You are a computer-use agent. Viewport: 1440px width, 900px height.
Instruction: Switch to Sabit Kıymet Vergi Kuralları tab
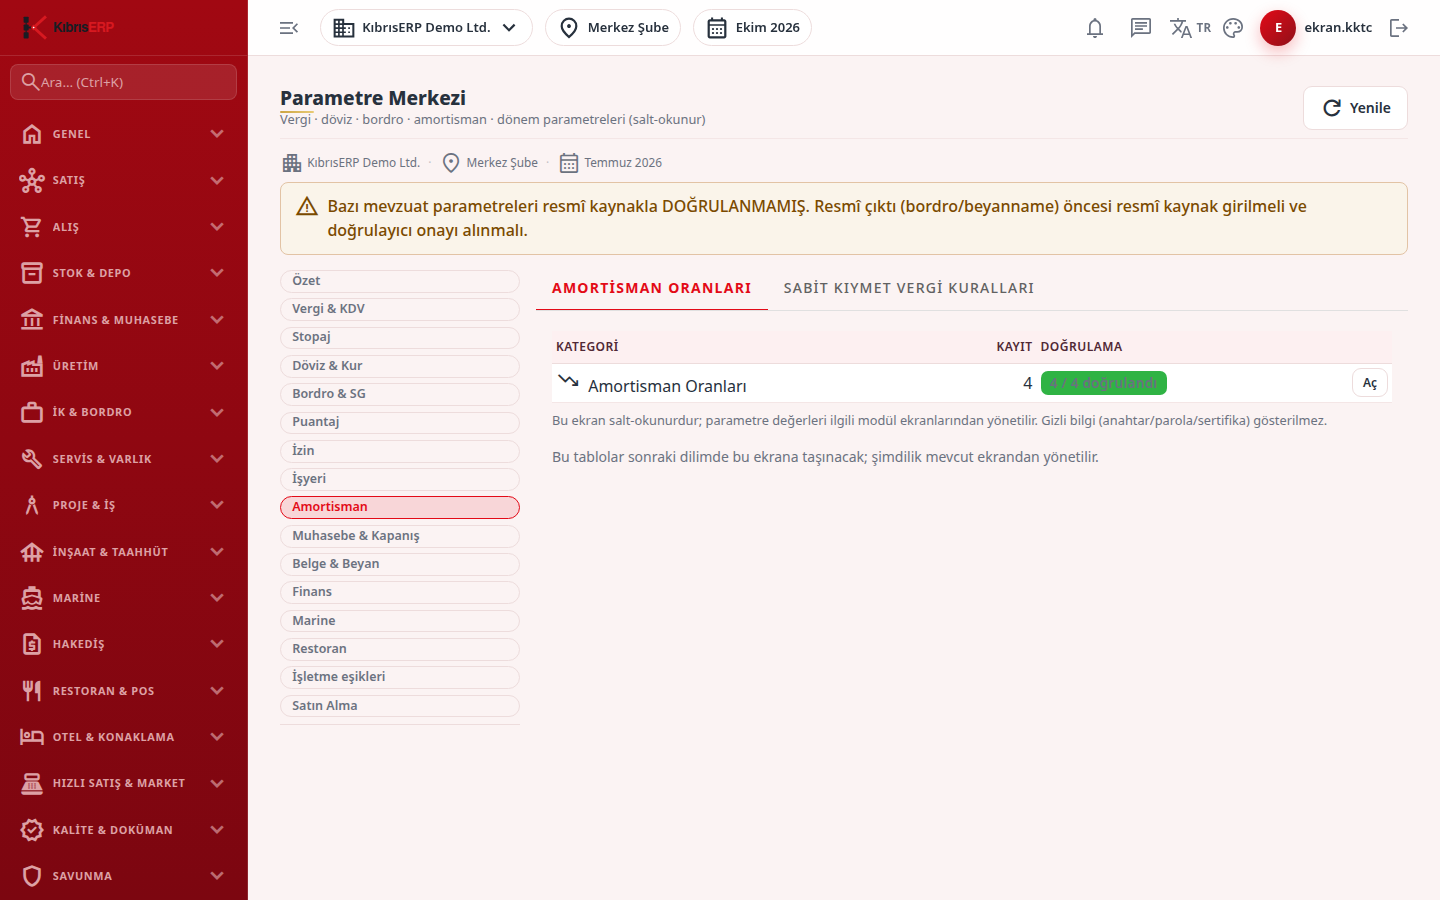[x=909, y=288]
